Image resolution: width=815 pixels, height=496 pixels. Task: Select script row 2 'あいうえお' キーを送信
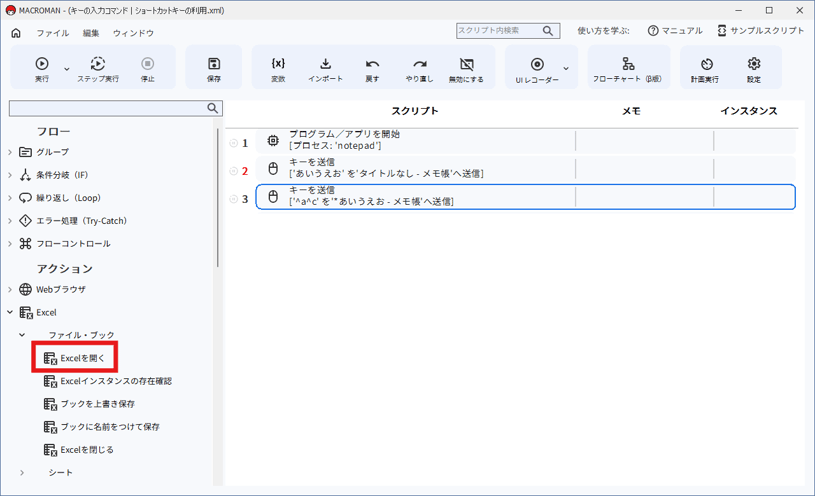[525, 168]
